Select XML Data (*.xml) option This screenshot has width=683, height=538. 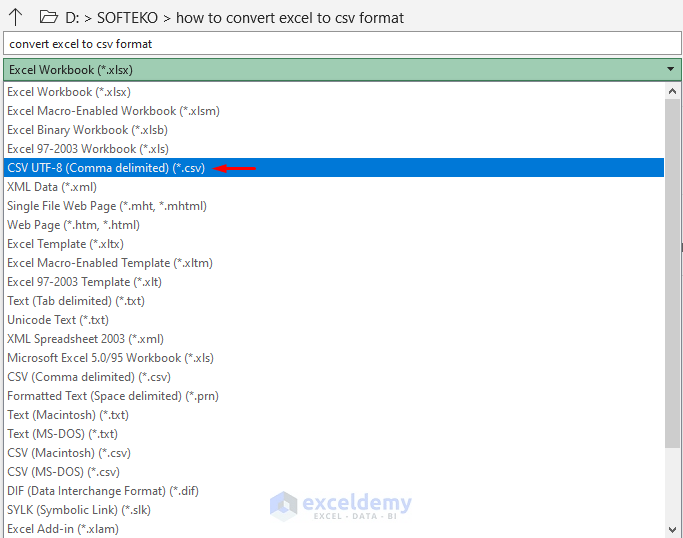tap(334, 187)
